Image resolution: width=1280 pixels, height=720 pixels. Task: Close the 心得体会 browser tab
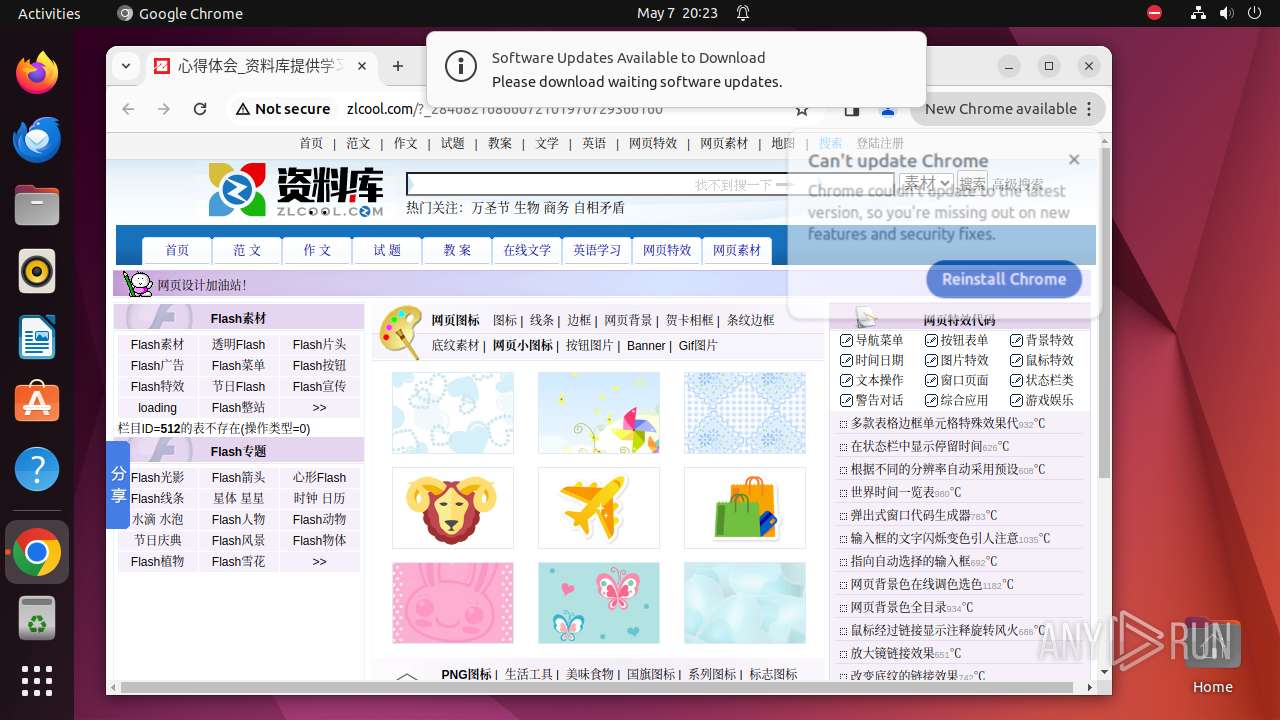[x=362, y=66]
